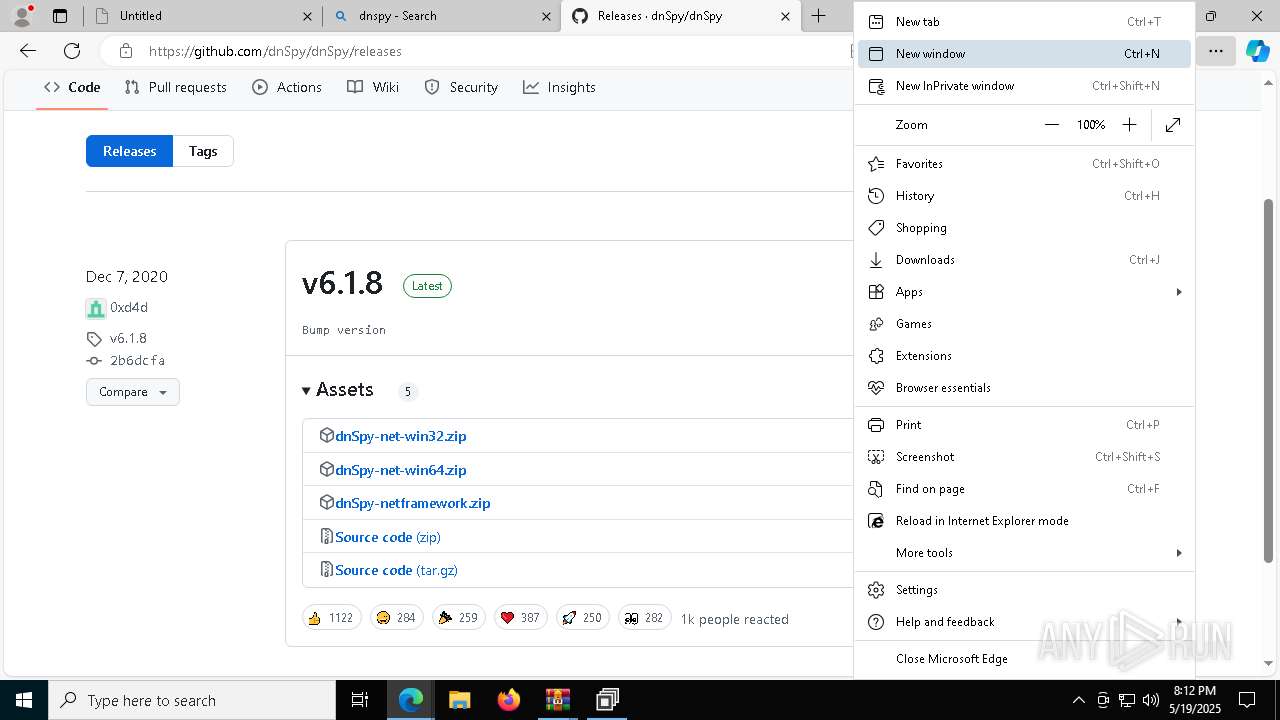Increase zoom with plus button
This screenshot has width=1280, height=720.
[x=1129, y=125]
